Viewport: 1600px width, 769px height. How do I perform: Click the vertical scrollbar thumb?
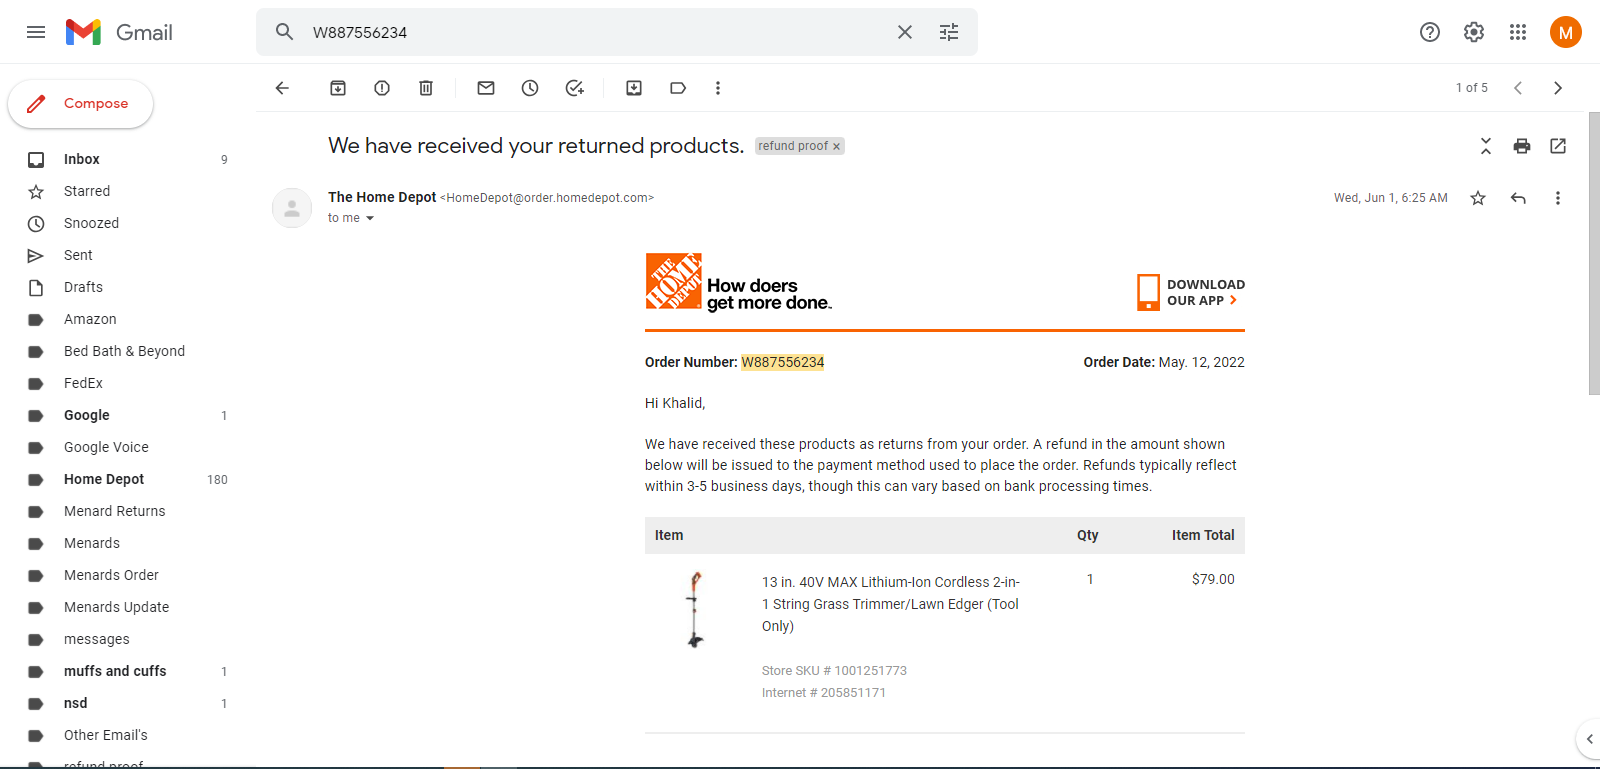[1594, 254]
